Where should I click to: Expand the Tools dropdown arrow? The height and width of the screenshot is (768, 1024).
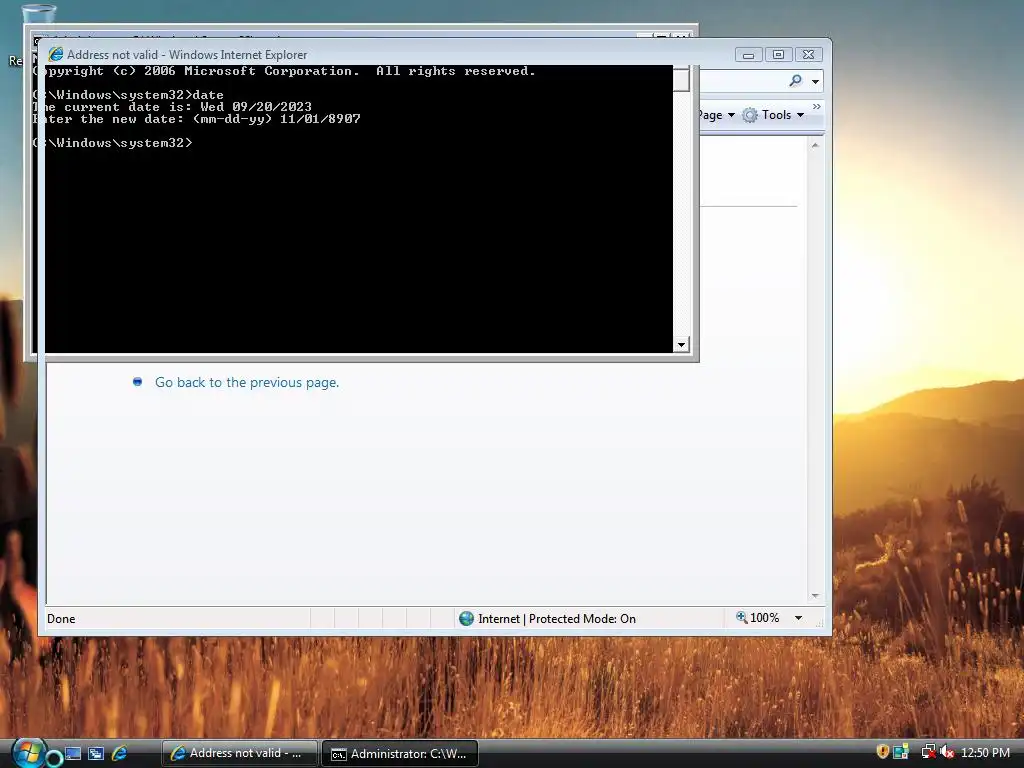(800, 115)
